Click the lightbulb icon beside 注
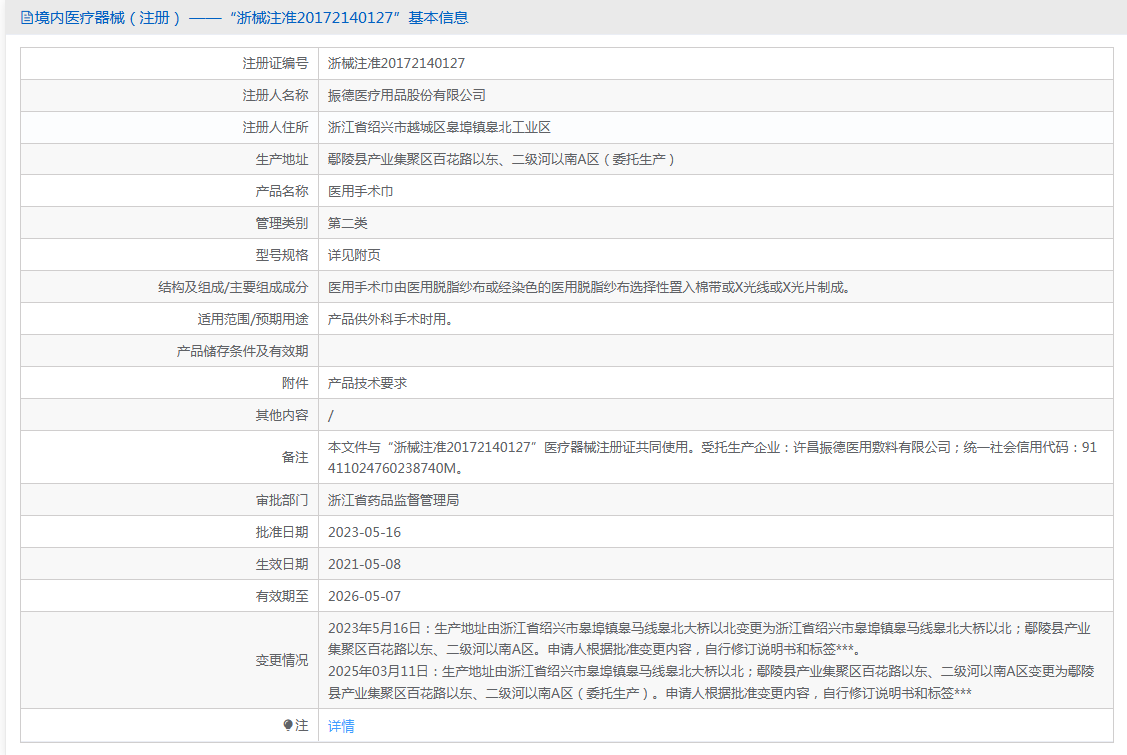 tap(288, 726)
